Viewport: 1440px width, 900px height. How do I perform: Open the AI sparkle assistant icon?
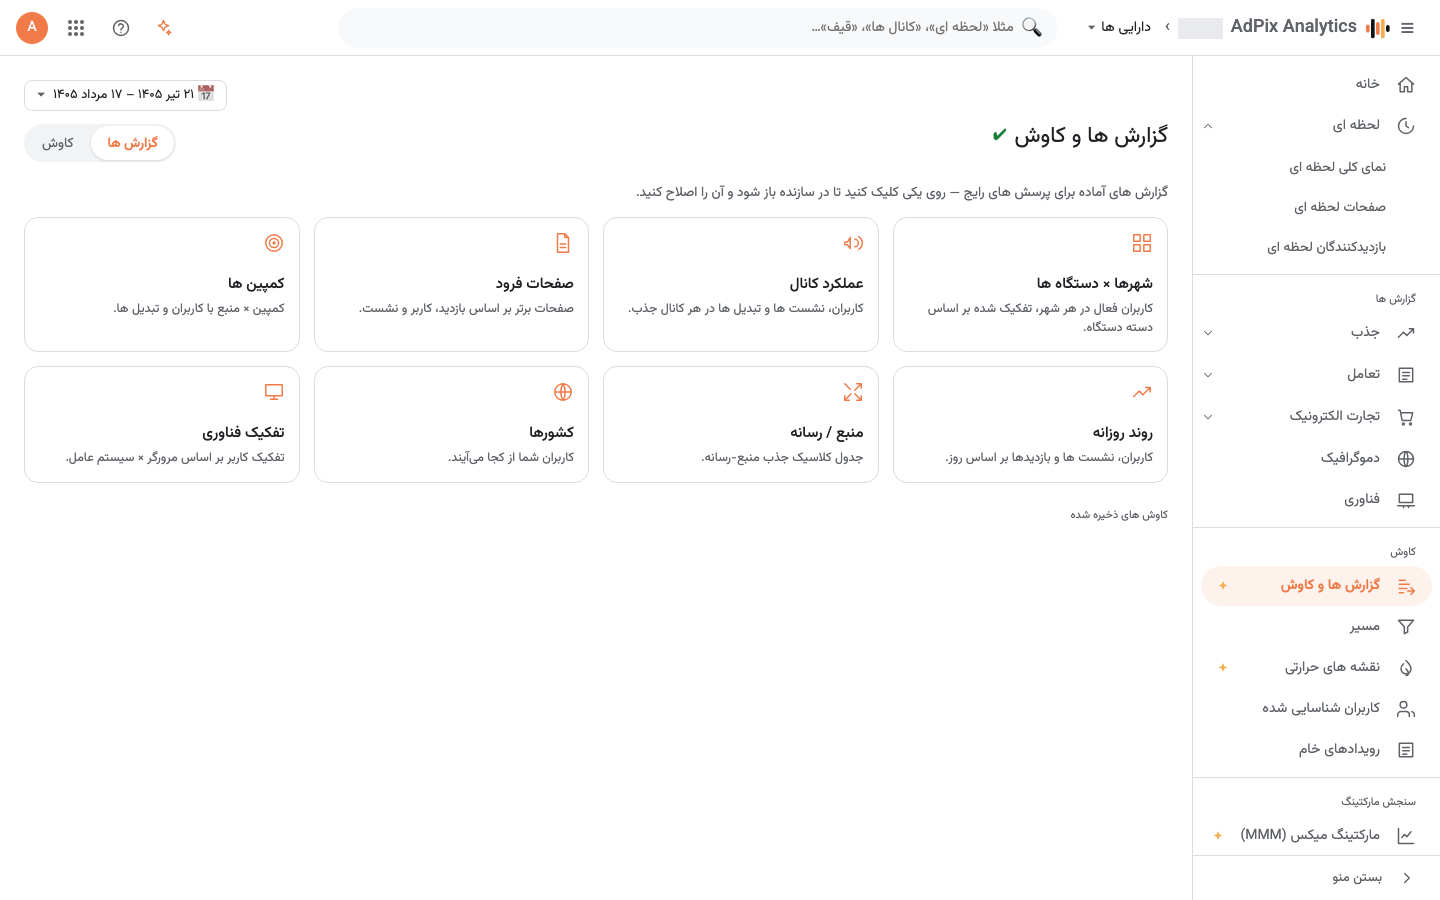(x=165, y=28)
